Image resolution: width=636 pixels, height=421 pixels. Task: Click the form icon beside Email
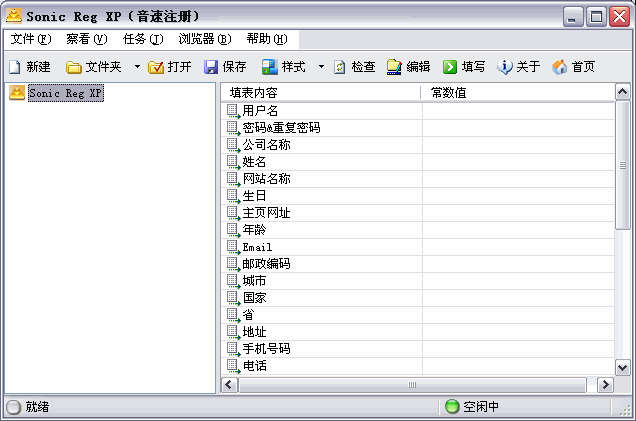[x=233, y=247]
